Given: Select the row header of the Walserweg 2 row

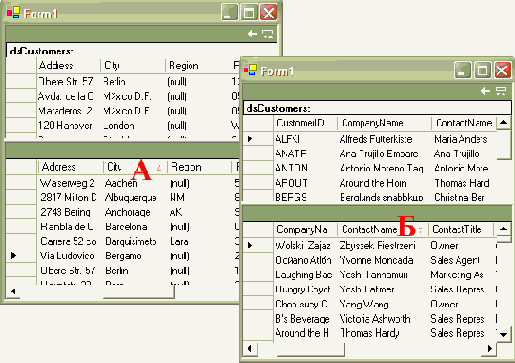Looking at the screenshot, I should tap(22, 183).
